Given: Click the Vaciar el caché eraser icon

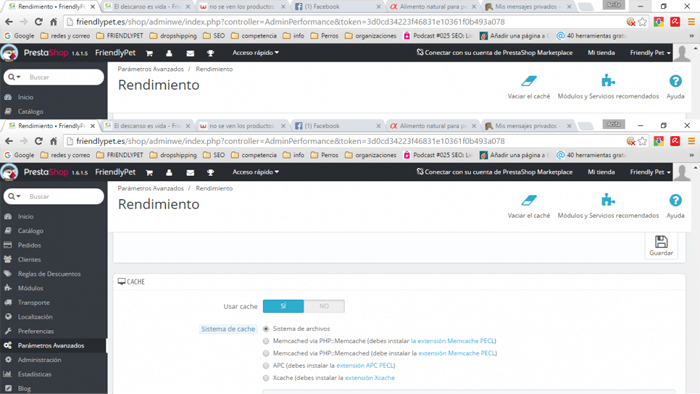Looking at the screenshot, I should pyautogui.click(x=529, y=200).
